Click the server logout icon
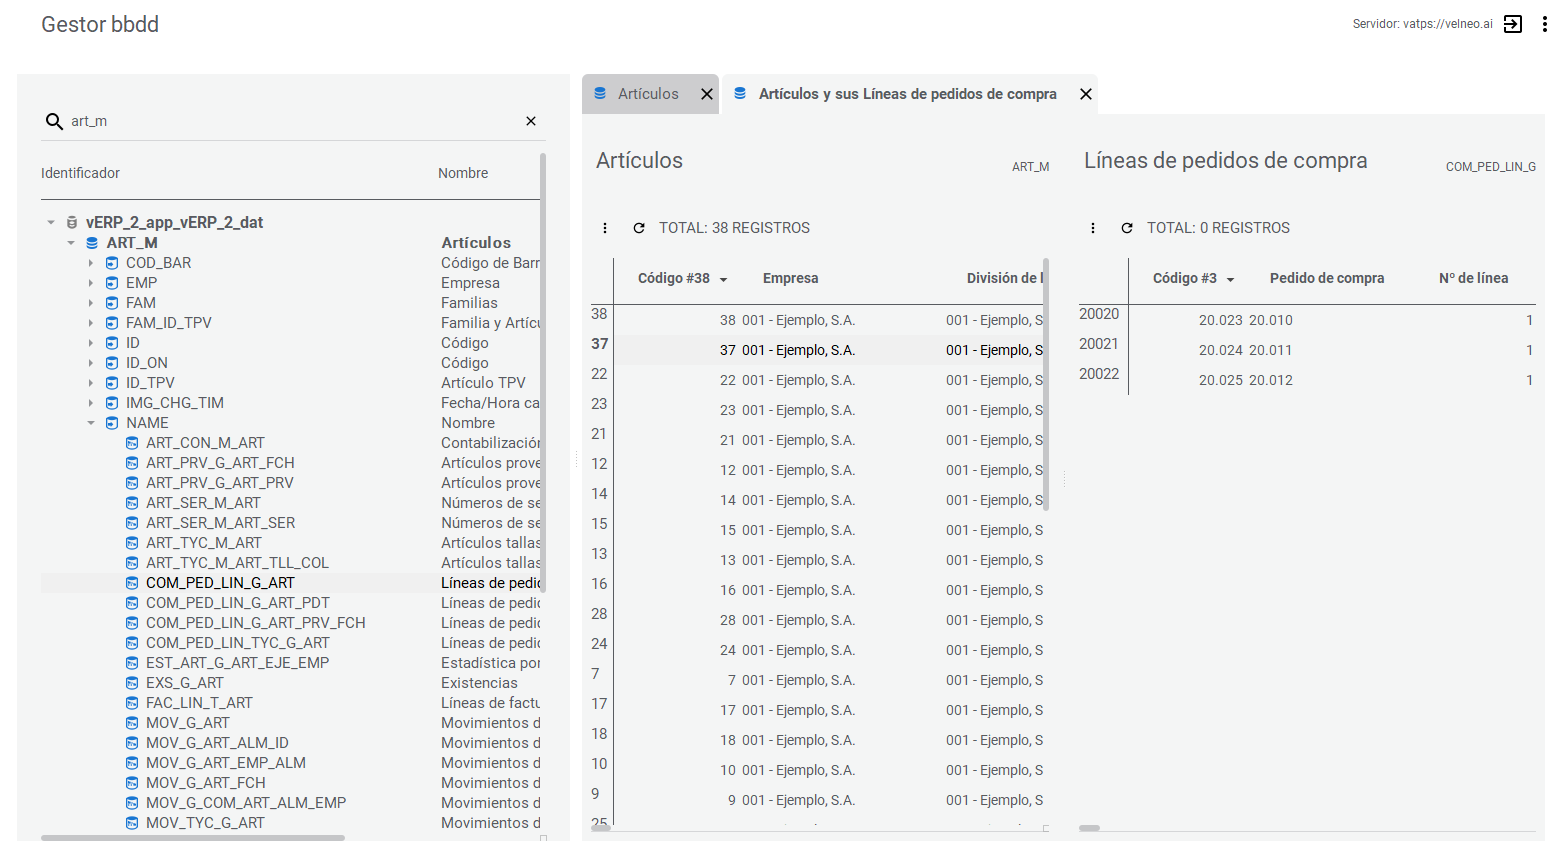Screen dimensions: 1560x853 [x=1512, y=24]
